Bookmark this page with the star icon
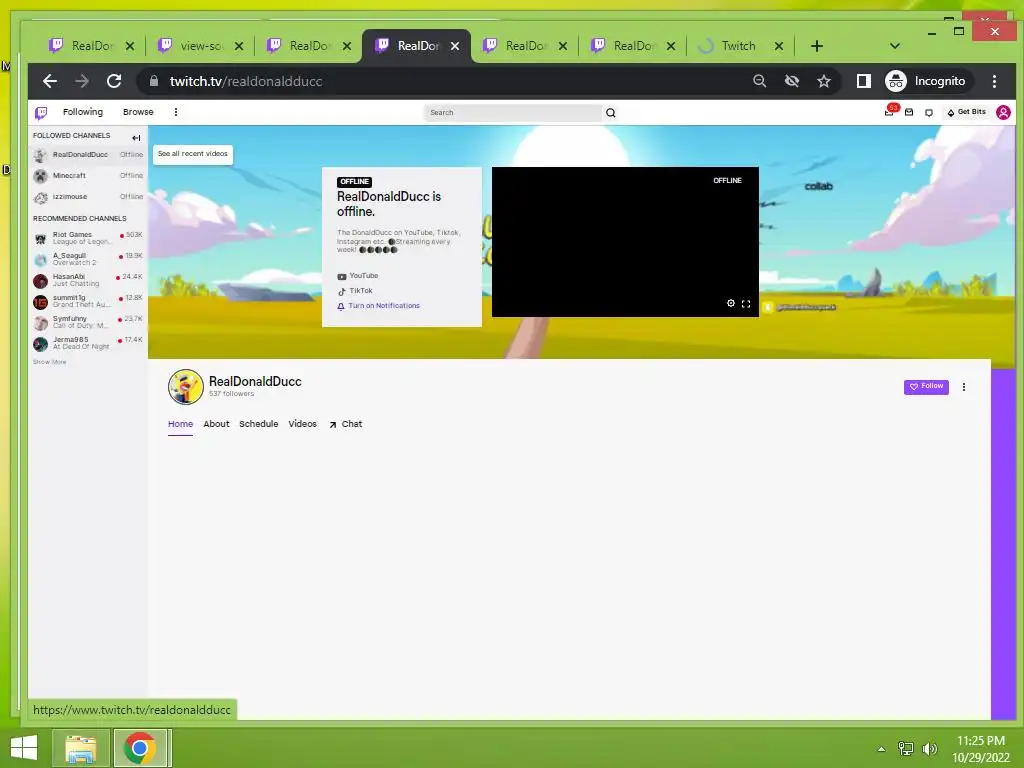 824,81
